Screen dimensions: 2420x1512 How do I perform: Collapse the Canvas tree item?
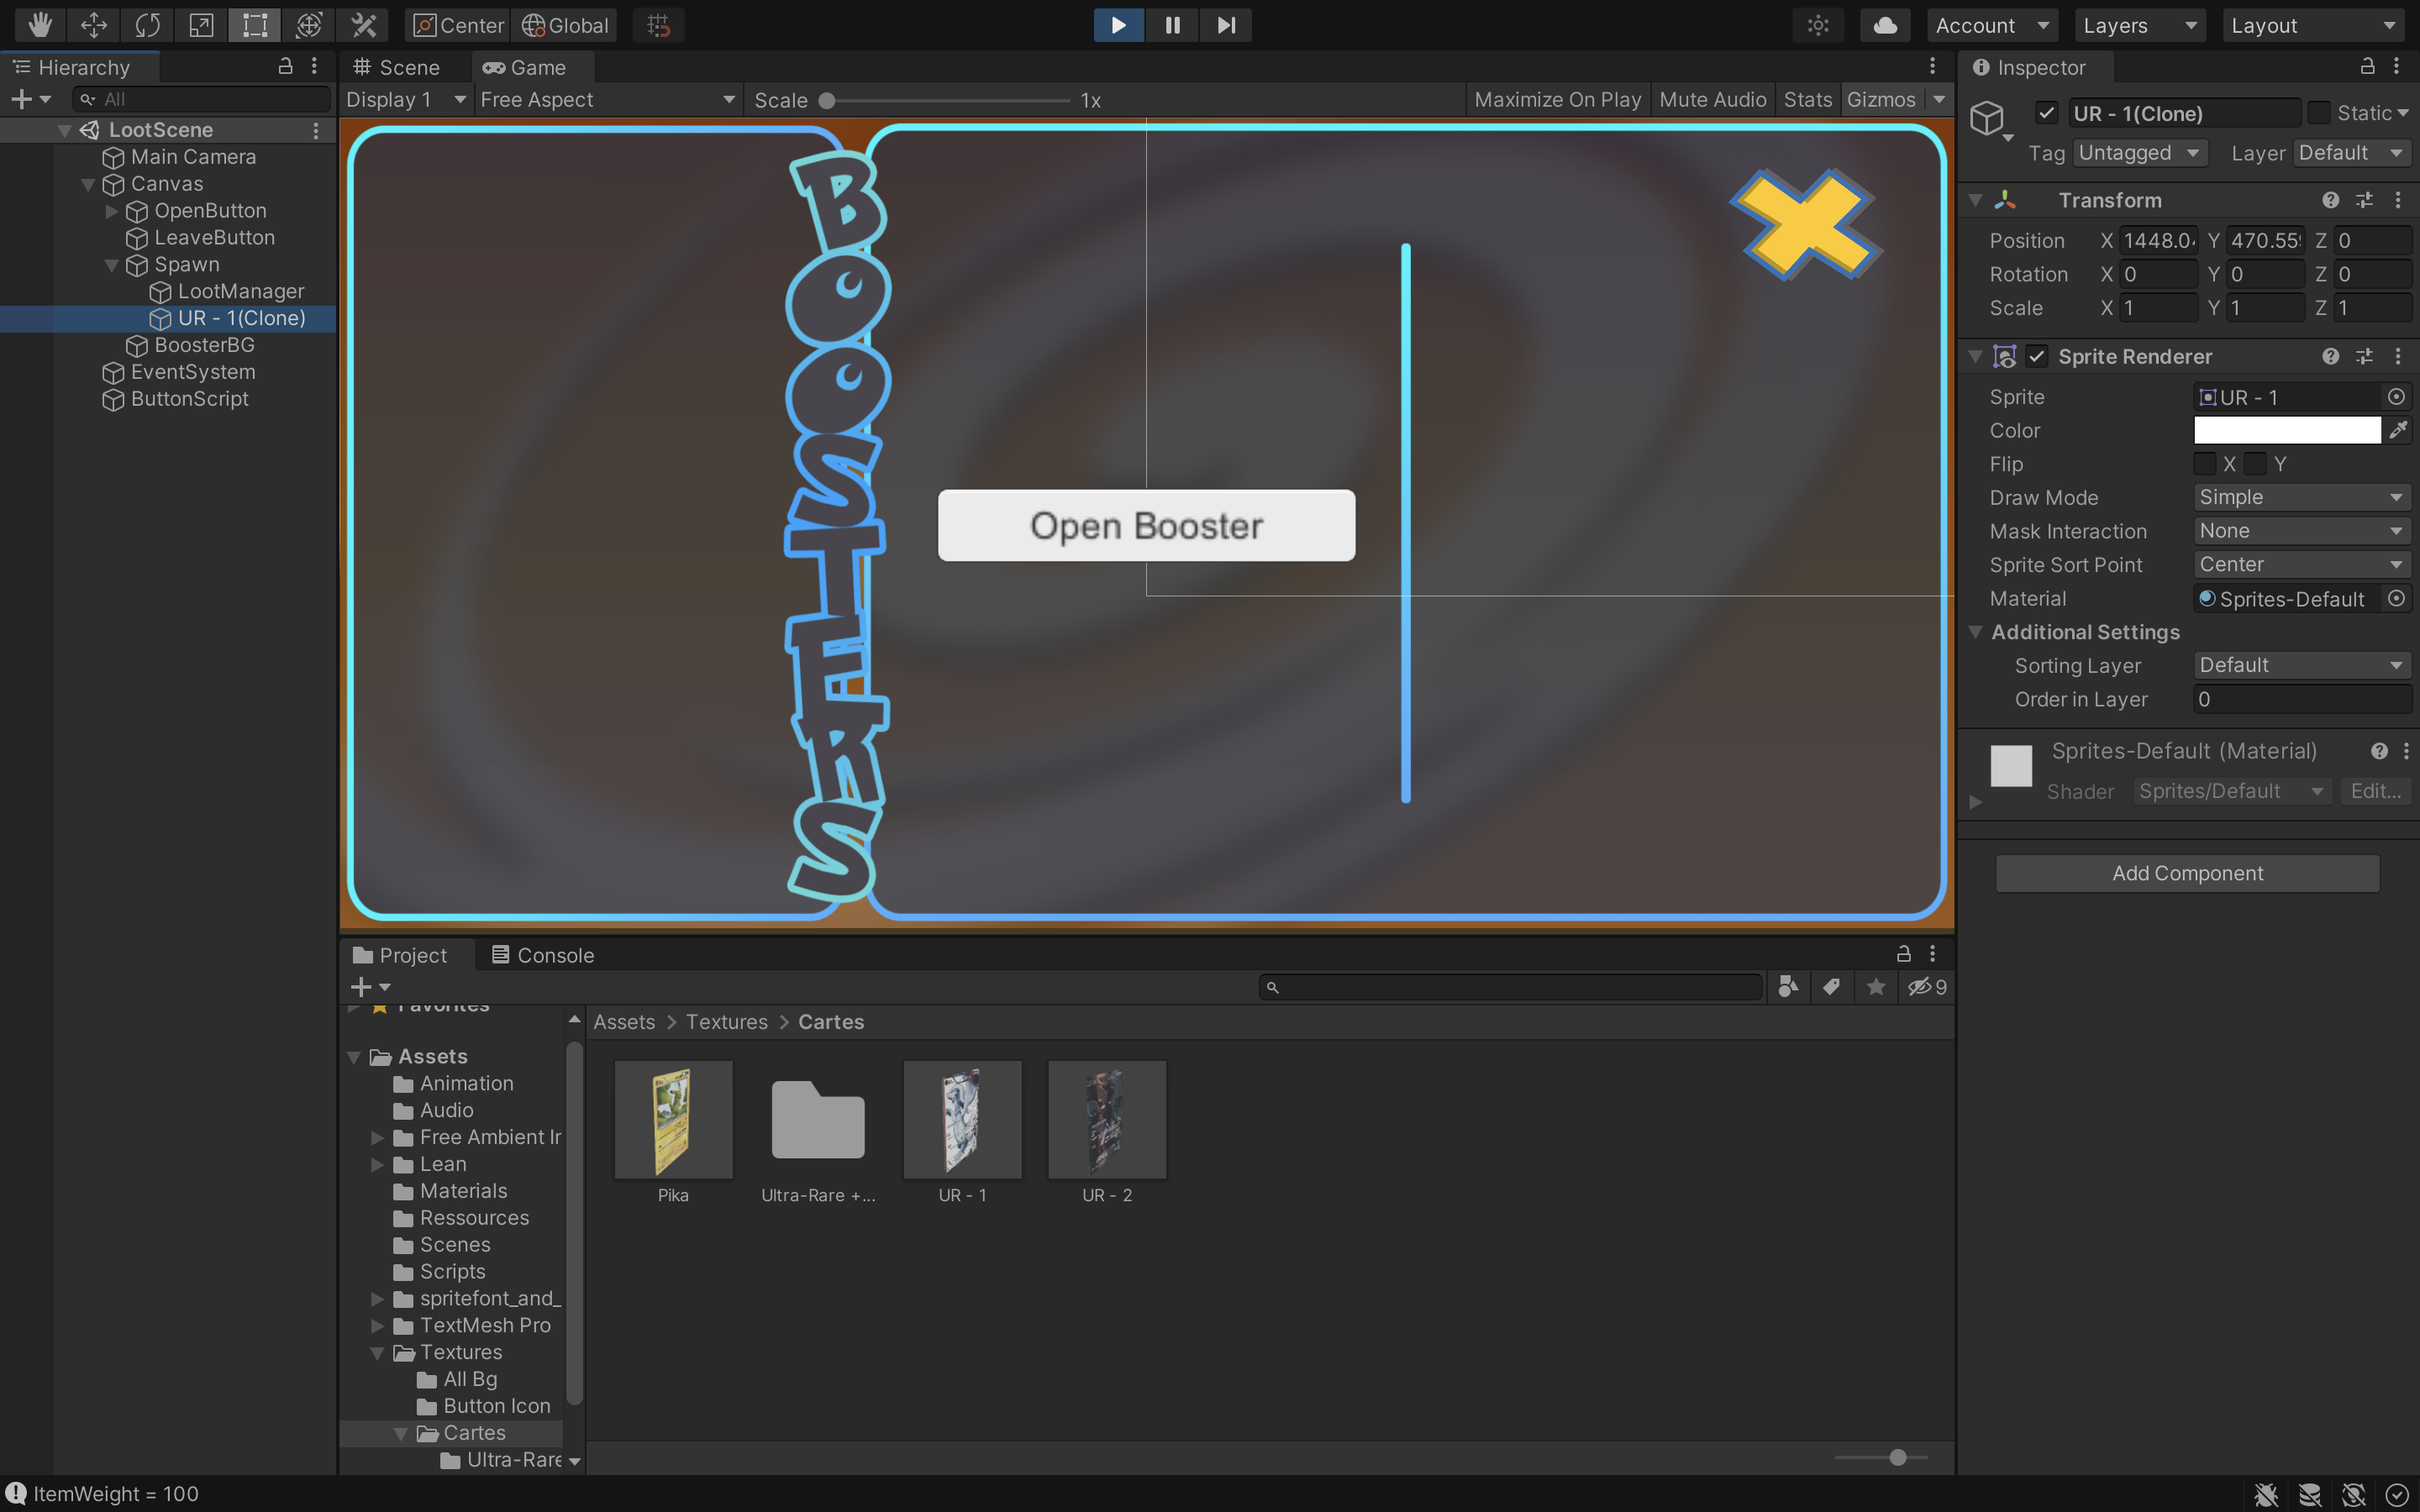[88, 184]
